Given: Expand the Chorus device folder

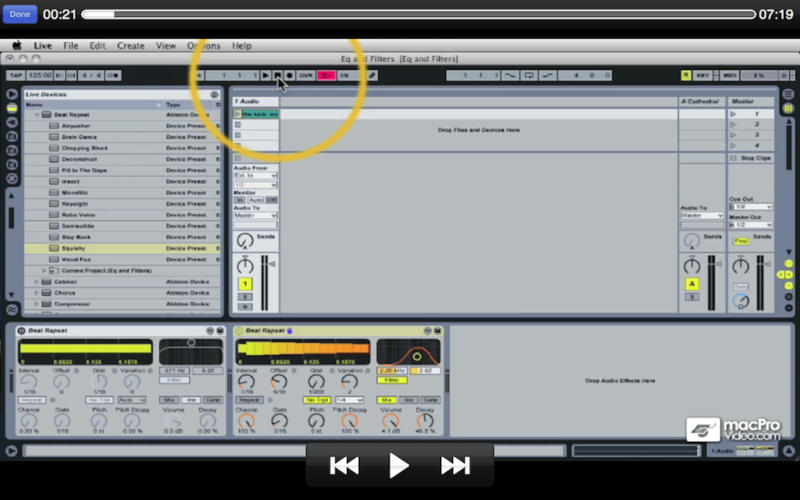Looking at the screenshot, I should [38, 293].
